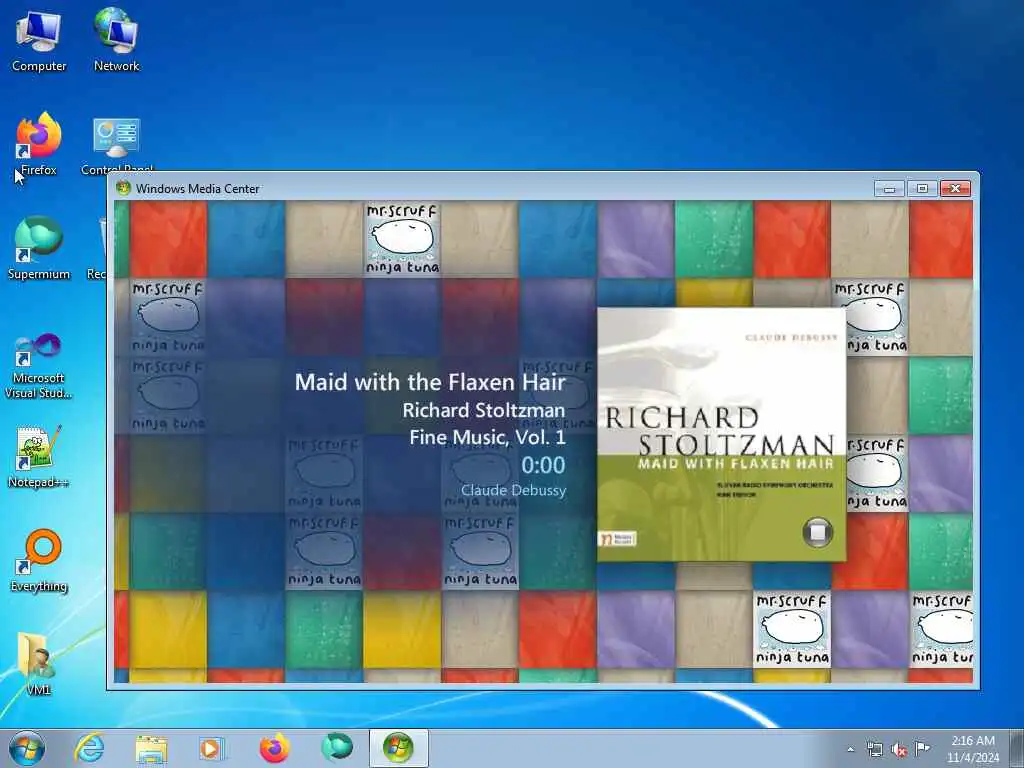Open the VM1 folder on the desktop
This screenshot has width=1024, height=768.
[x=39, y=663]
